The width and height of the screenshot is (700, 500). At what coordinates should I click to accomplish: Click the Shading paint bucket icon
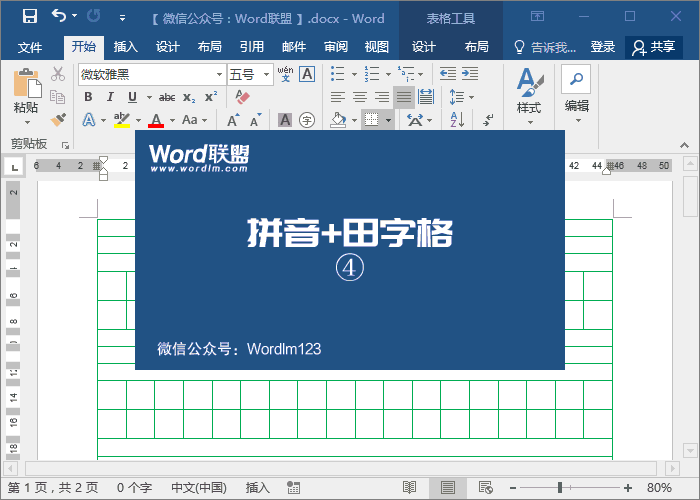pos(338,120)
